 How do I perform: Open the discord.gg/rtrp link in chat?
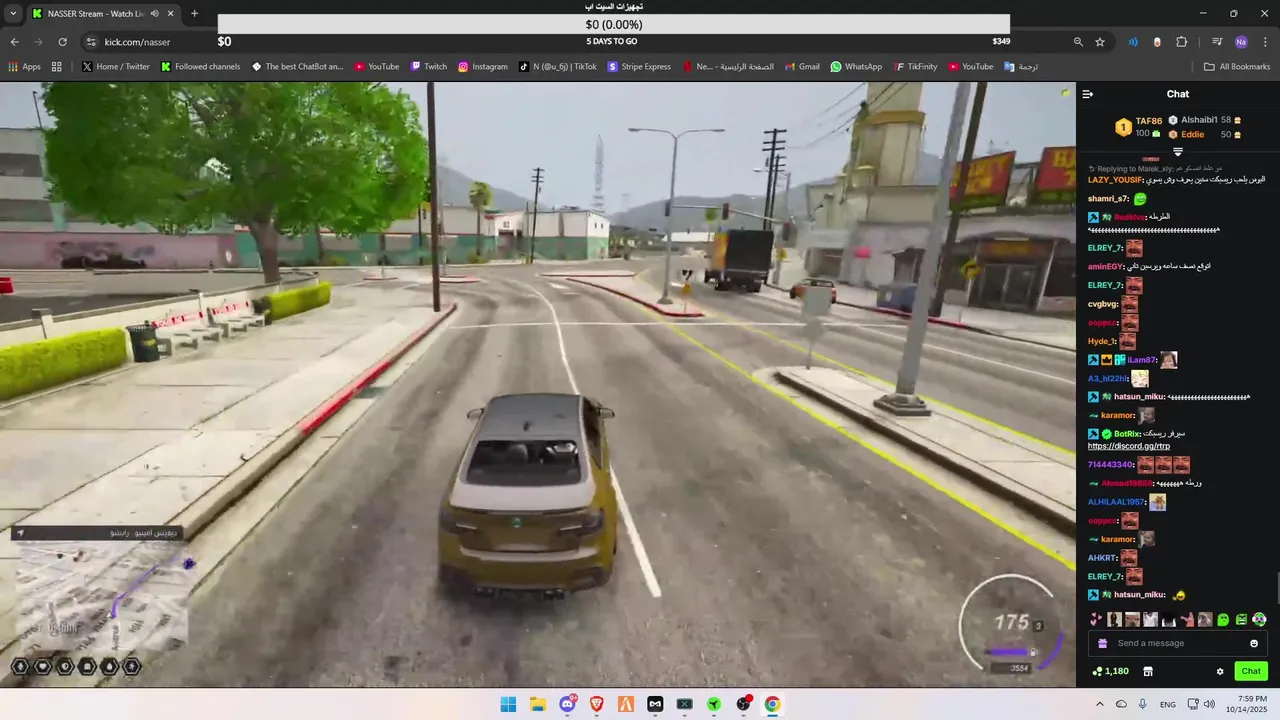coord(1128,446)
